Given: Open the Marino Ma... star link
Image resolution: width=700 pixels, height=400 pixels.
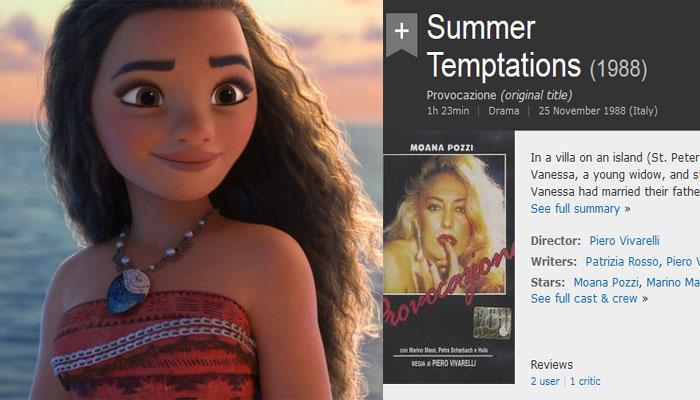Looking at the screenshot, I should [x=673, y=282].
